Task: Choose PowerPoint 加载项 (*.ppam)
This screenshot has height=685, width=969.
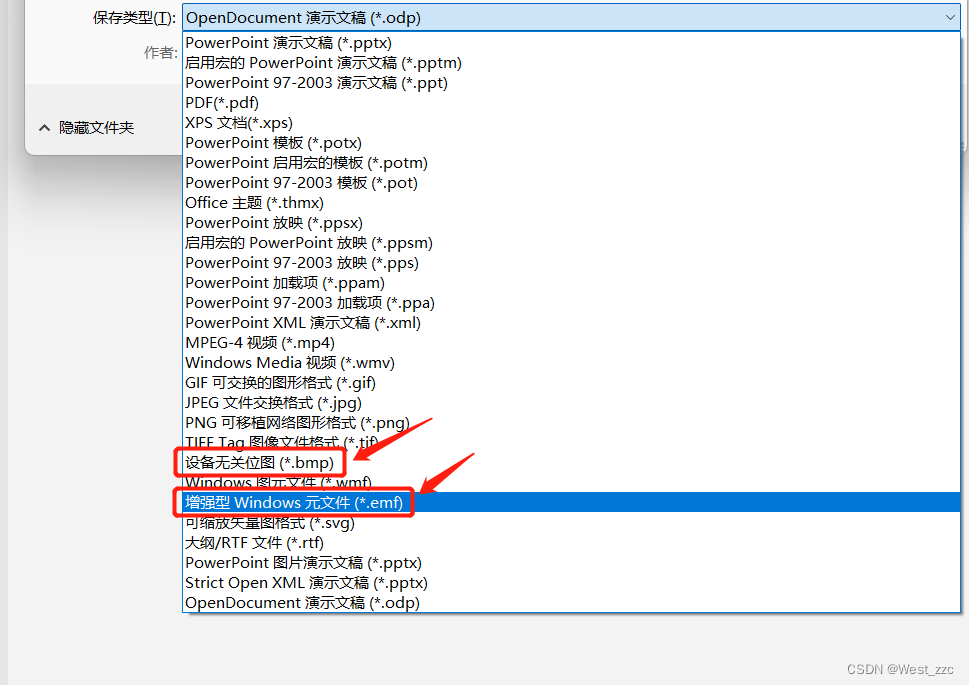Action: tap(571, 283)
